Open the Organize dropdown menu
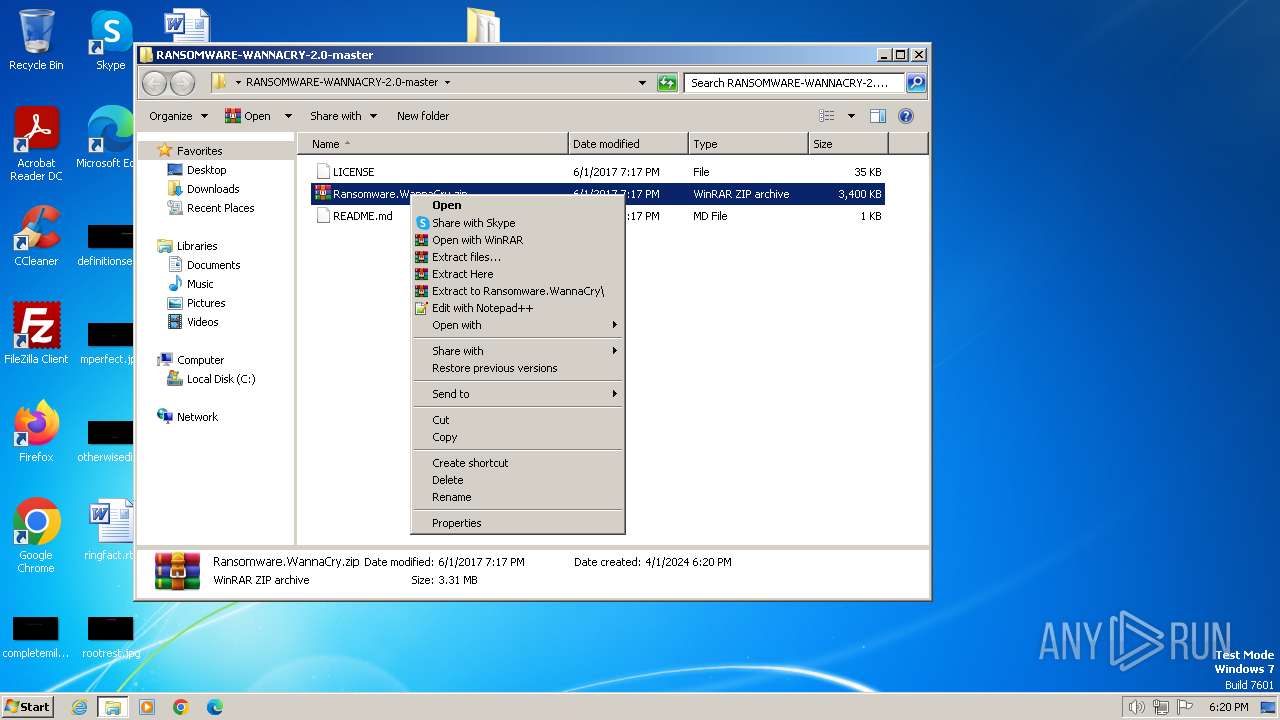The width and height of the screenshot is (1280, 720). pyautogui.click(x=178, y=116)
